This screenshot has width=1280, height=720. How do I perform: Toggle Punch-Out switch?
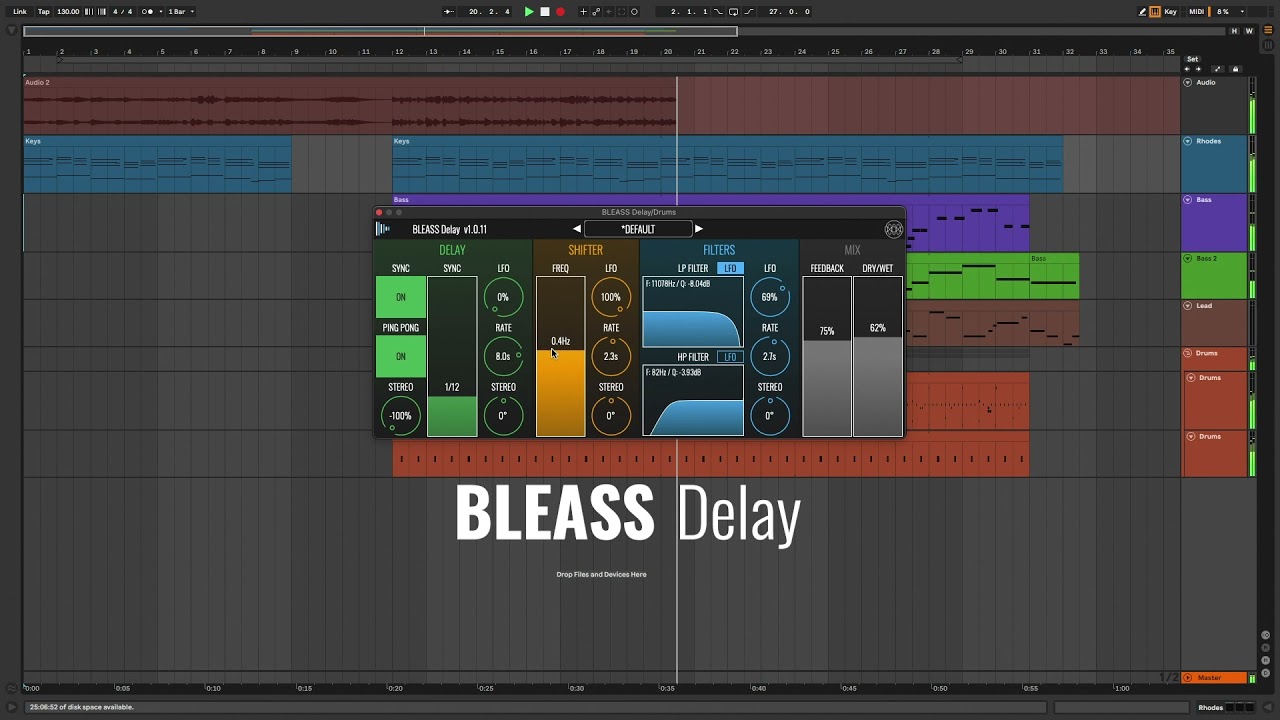(749, 12)
